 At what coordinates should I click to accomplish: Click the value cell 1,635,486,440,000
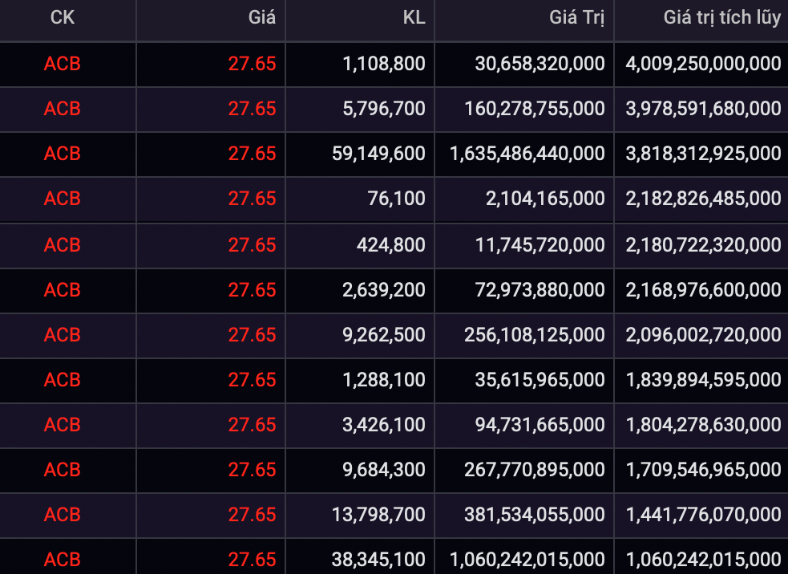click(x=527, y=154)
